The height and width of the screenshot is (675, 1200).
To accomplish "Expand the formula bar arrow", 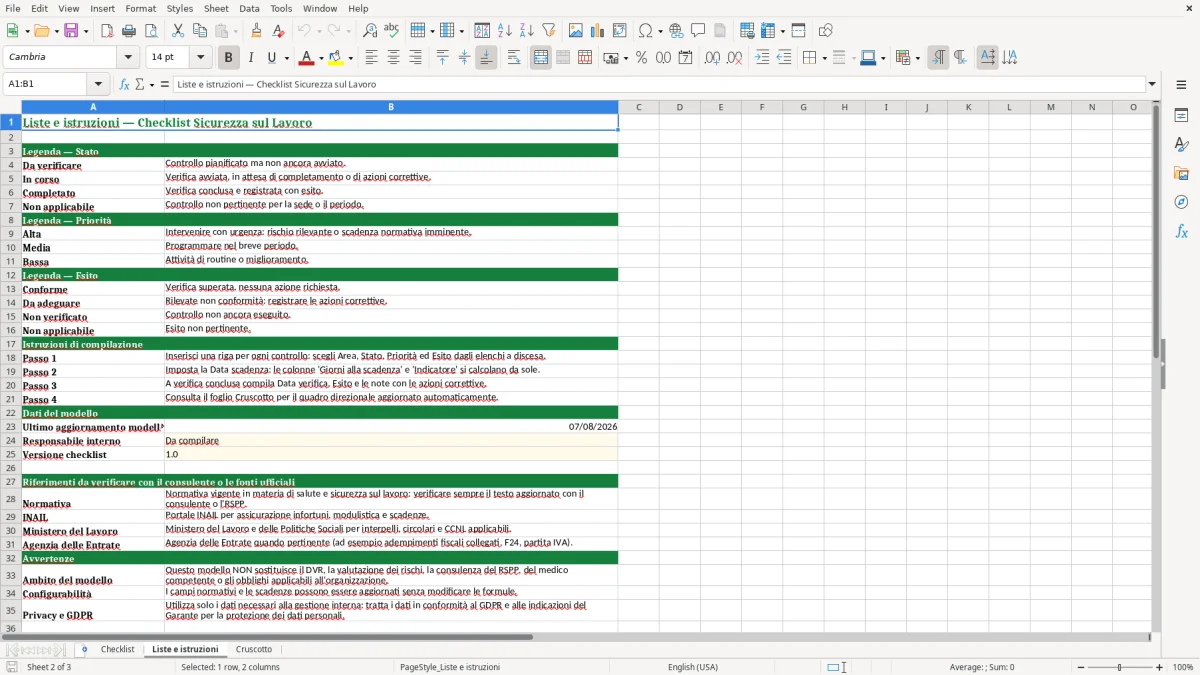I will [x=1152, y=85].
